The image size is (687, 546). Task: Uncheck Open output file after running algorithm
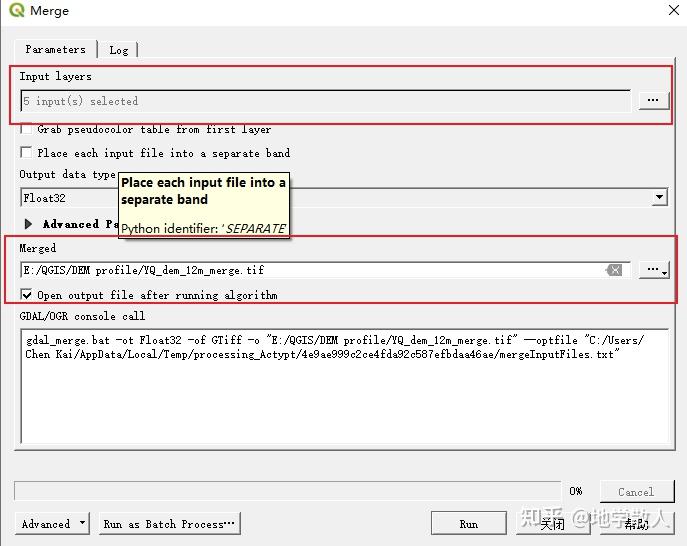point(26,294)
